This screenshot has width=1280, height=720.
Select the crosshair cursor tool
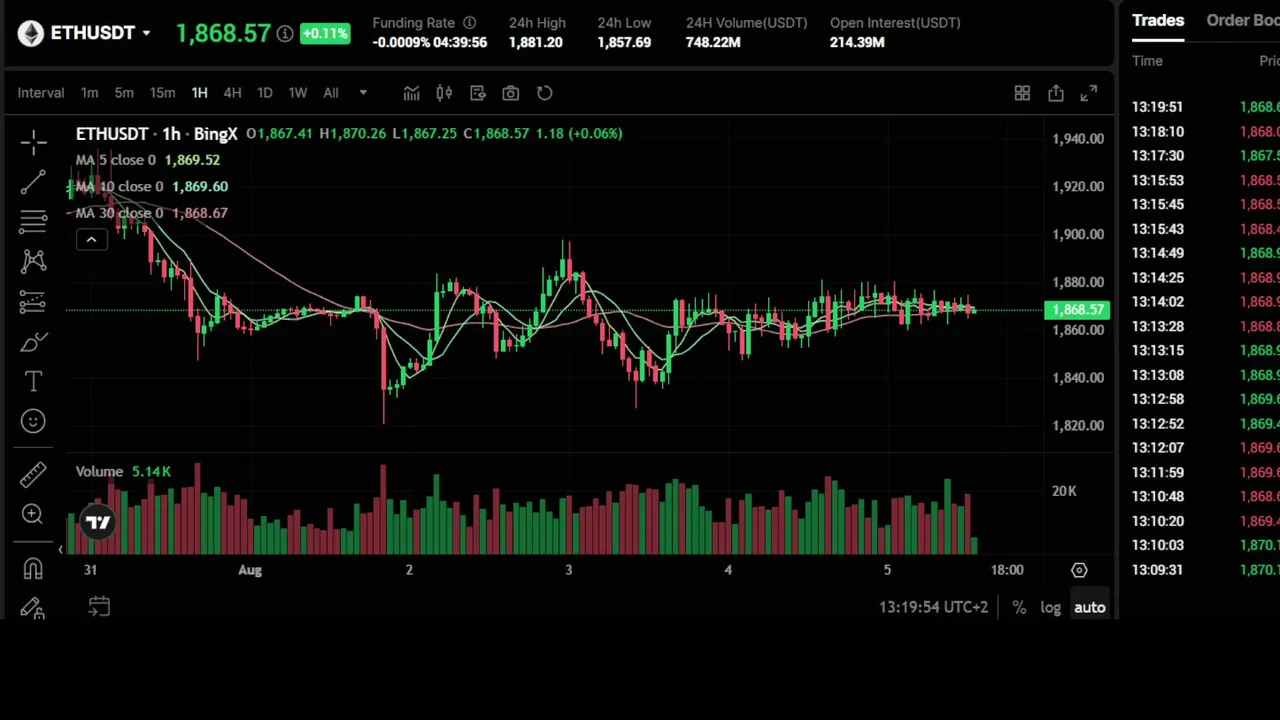click(x=33, y=143)
